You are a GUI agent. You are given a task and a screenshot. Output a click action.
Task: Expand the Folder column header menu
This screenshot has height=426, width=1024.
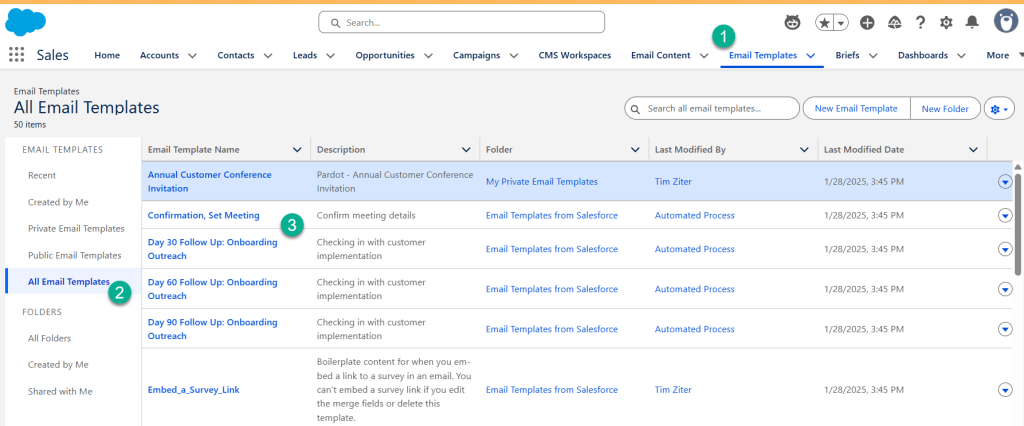pos(635,150)
